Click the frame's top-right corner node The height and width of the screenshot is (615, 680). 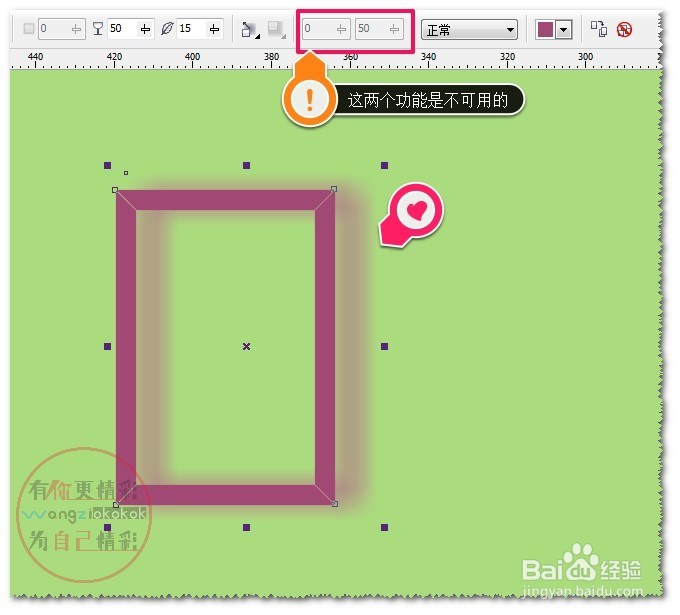[334, 189]
